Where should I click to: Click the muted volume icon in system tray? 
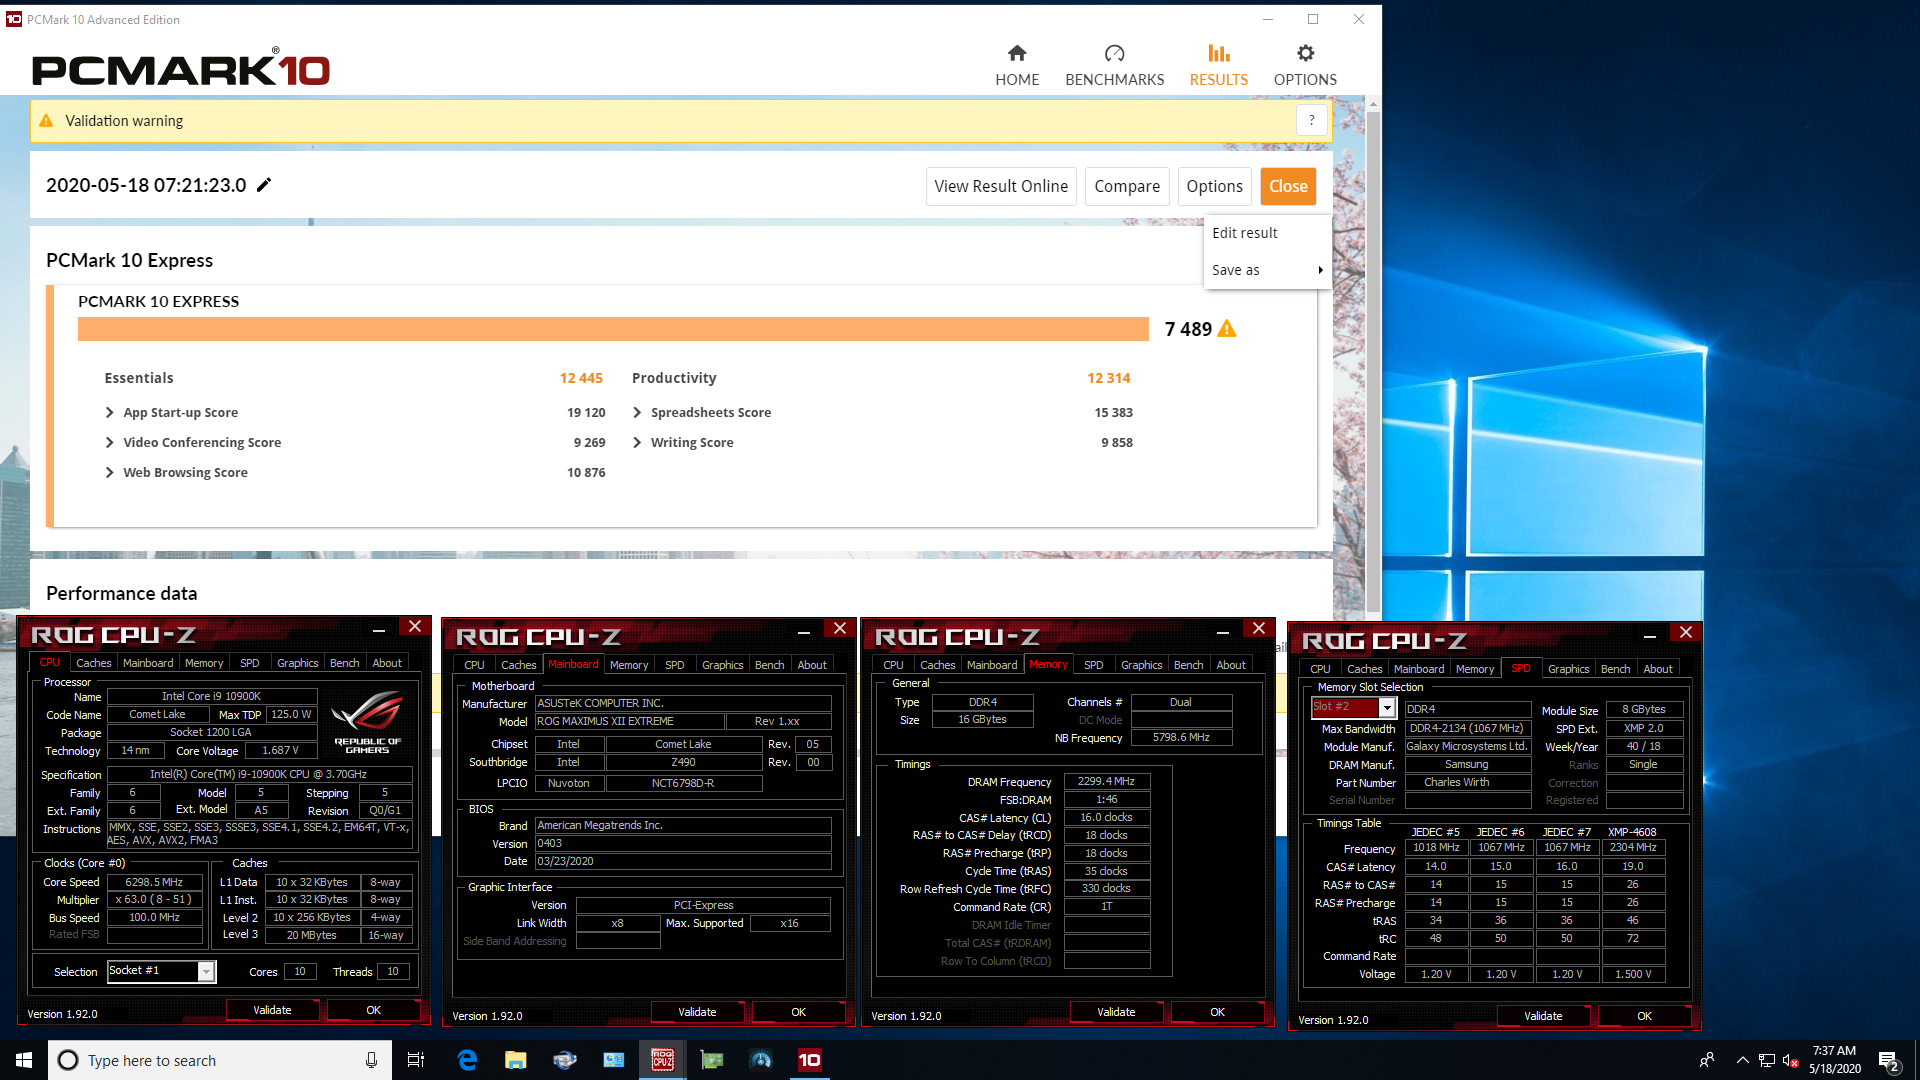tap(1791, 1060)
